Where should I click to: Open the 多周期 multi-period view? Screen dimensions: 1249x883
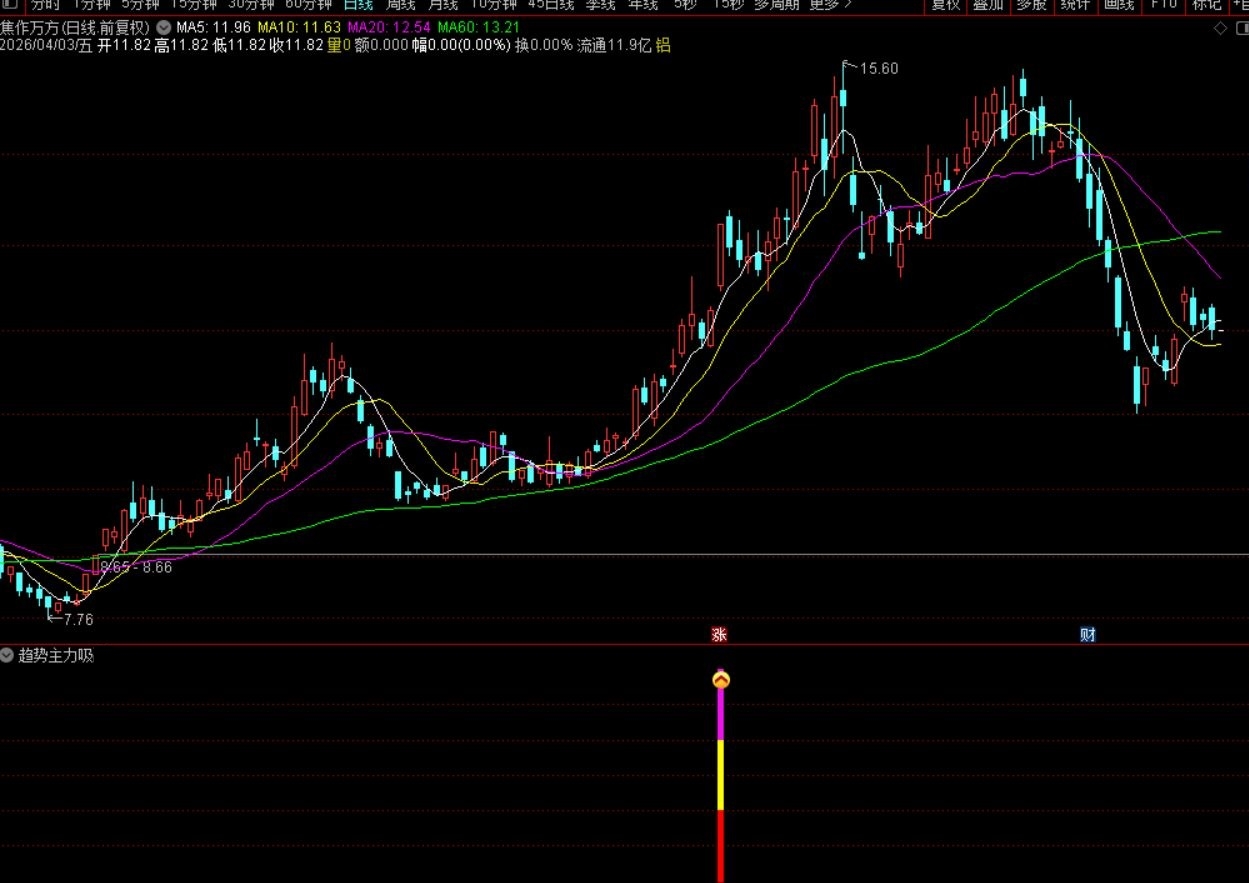point(776,5)
